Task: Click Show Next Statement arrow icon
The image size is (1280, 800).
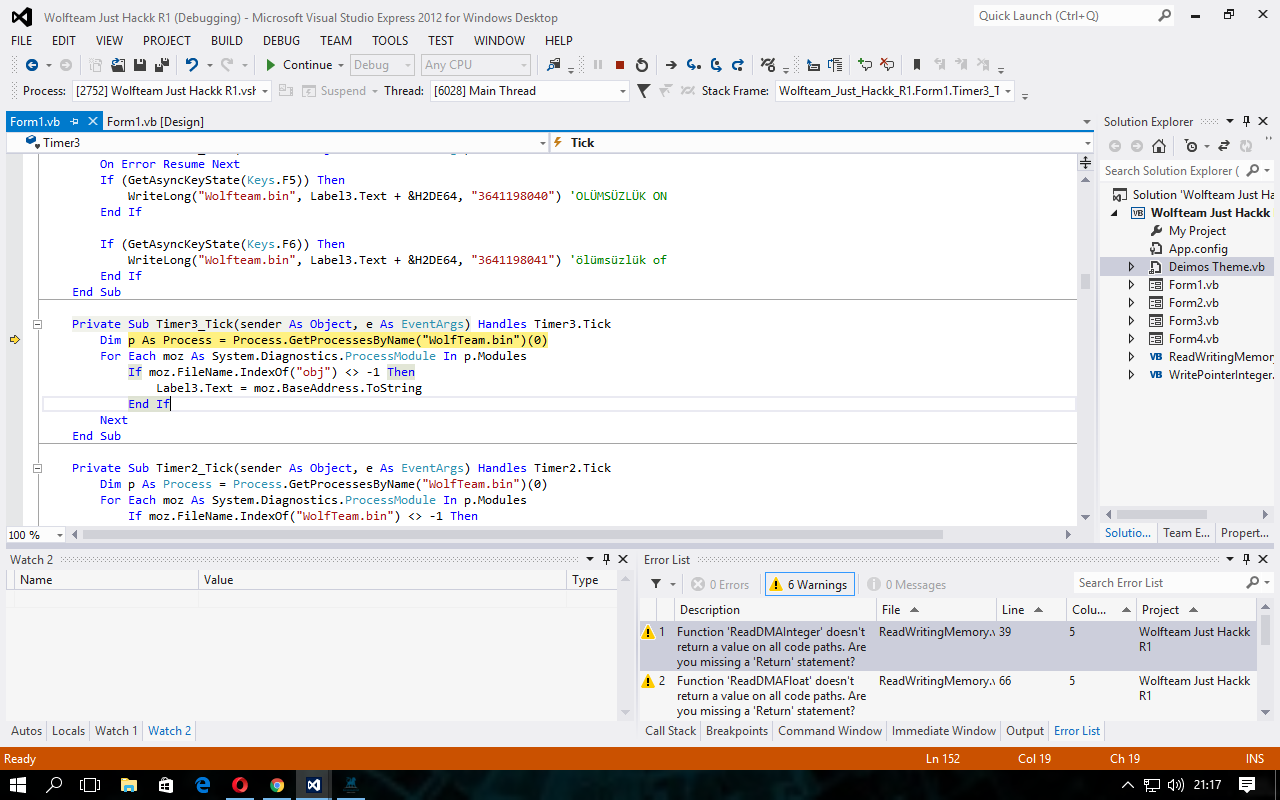Action: pyautogui.click(x=671, y=65)
